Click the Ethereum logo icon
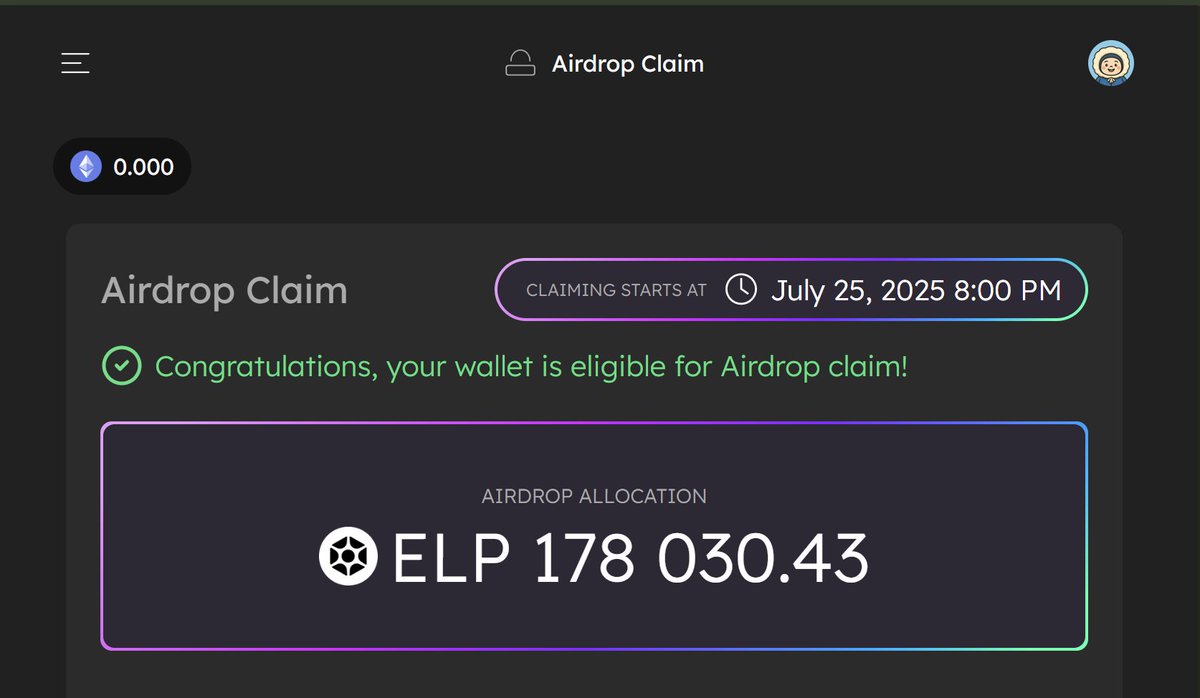This screenshot has width=1200, height=698. [86, 167]
